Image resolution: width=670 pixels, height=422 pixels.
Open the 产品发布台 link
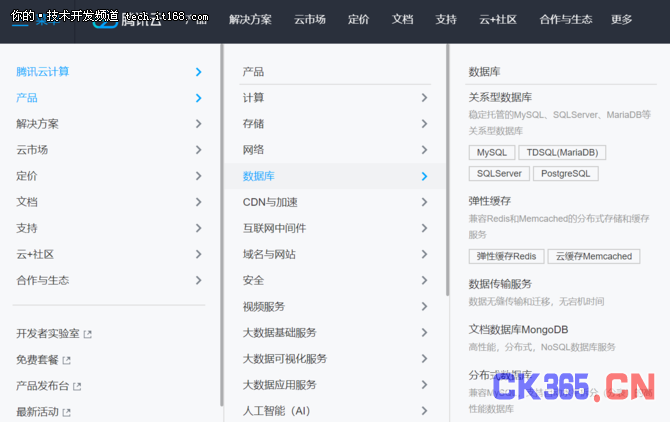click(x=42, y=386)
